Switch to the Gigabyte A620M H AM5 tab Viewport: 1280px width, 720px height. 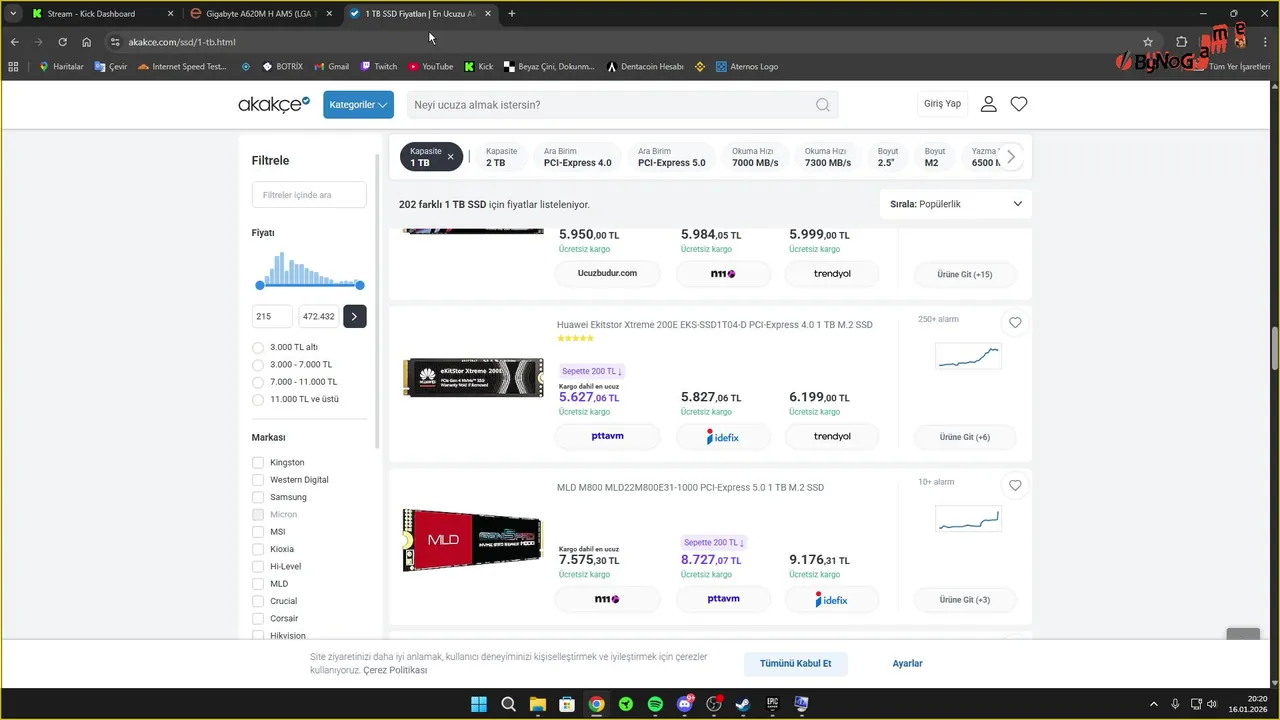coord(262,14)
